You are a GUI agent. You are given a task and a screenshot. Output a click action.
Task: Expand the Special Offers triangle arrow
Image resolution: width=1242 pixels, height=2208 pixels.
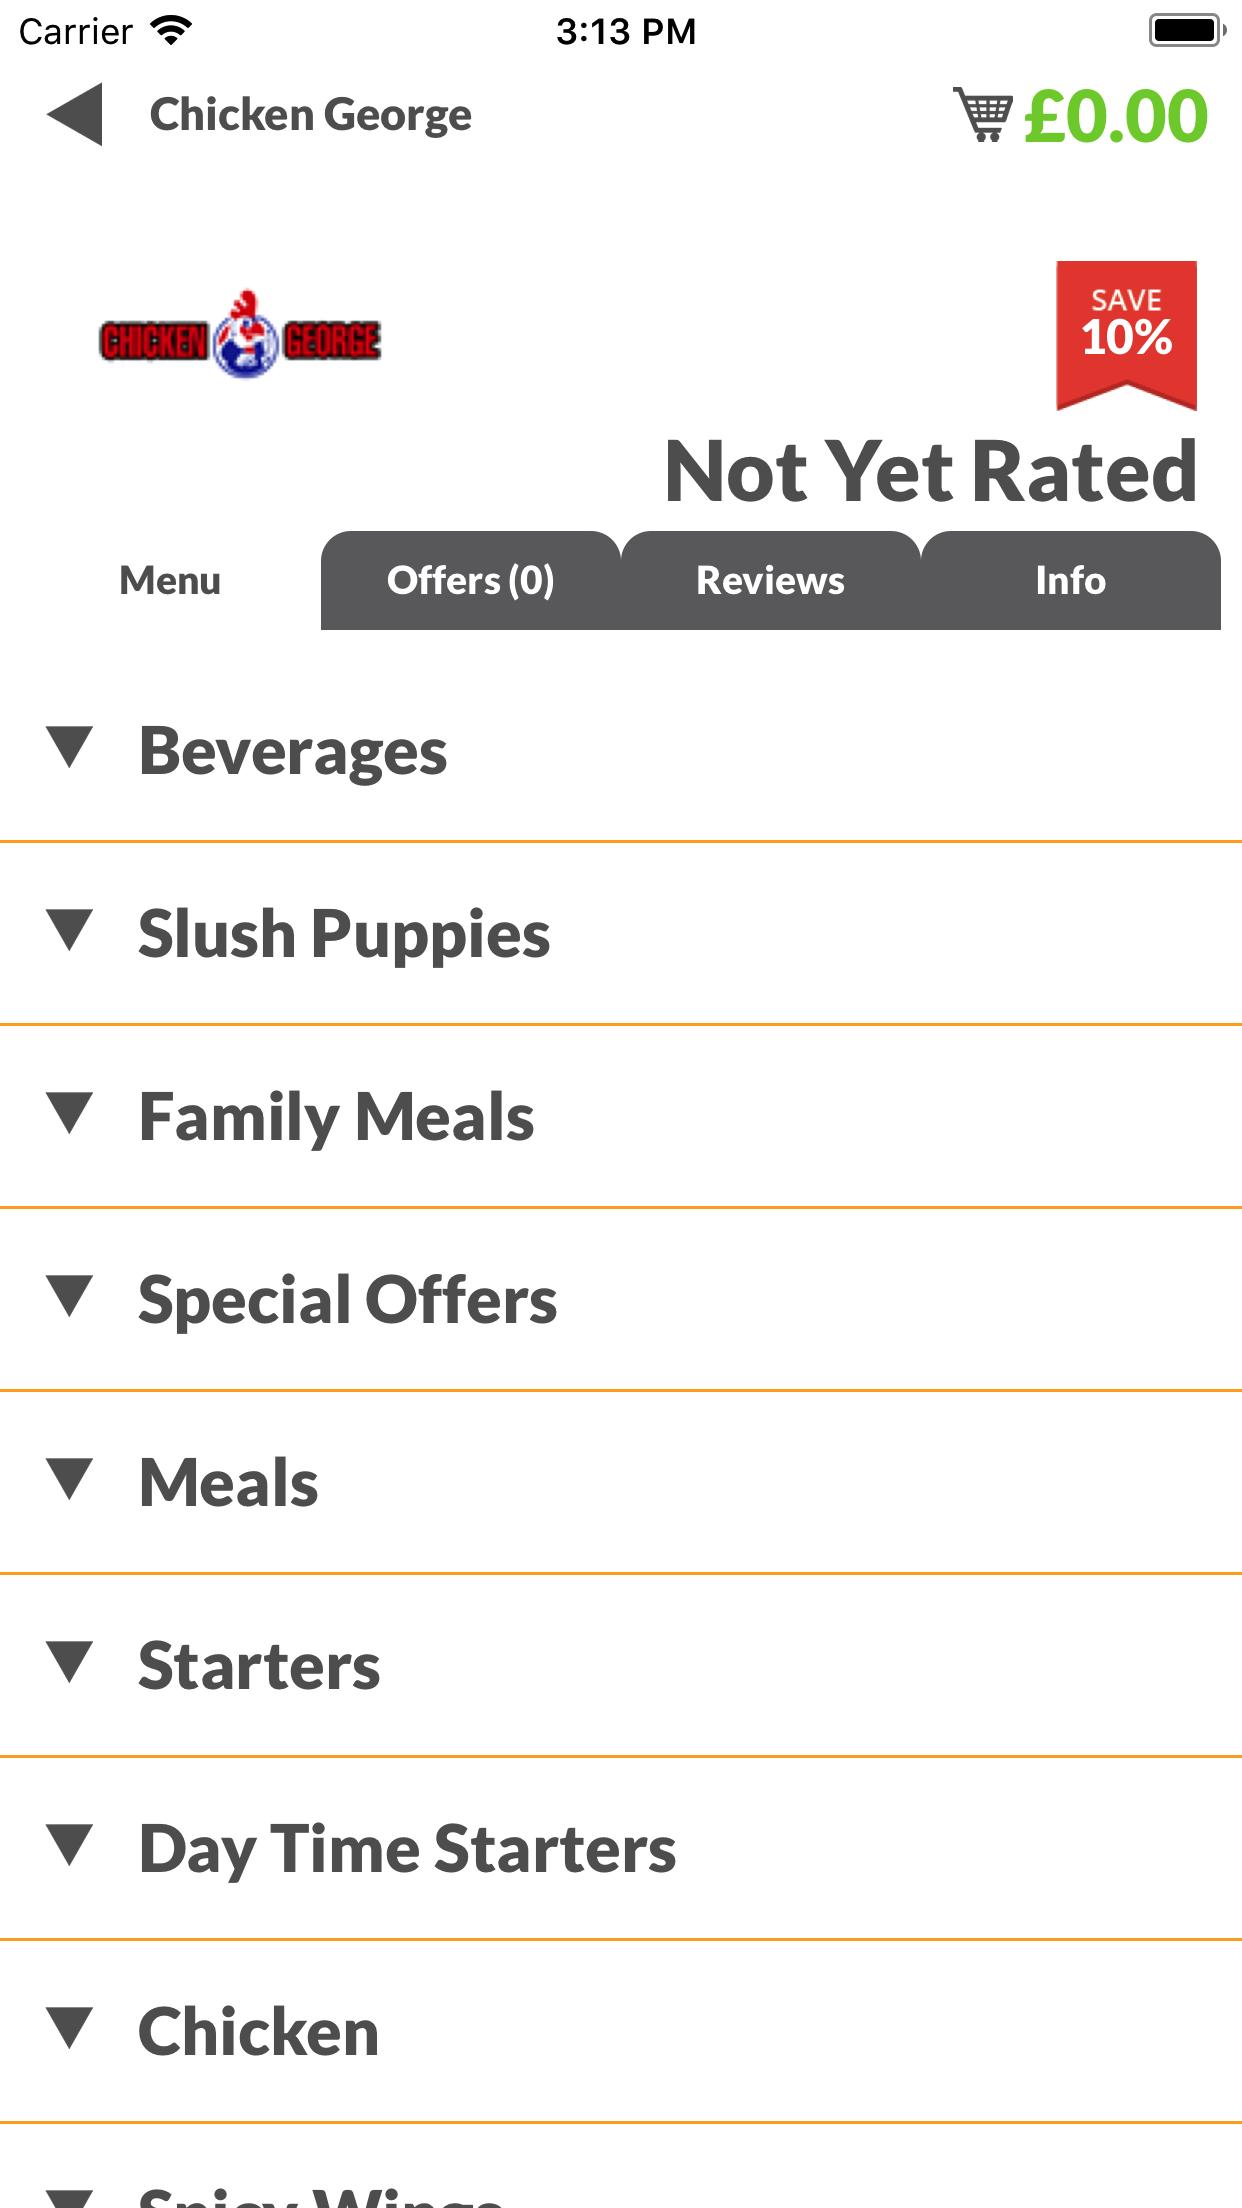click(x=70, y=1297)
